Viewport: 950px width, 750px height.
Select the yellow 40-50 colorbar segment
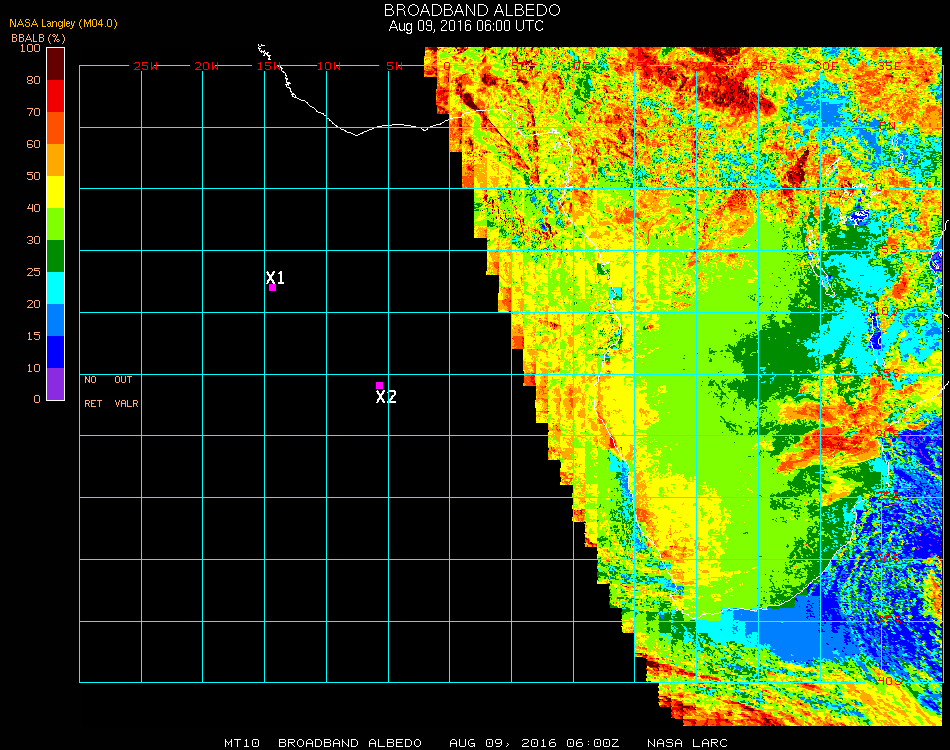tap(56, 192)
